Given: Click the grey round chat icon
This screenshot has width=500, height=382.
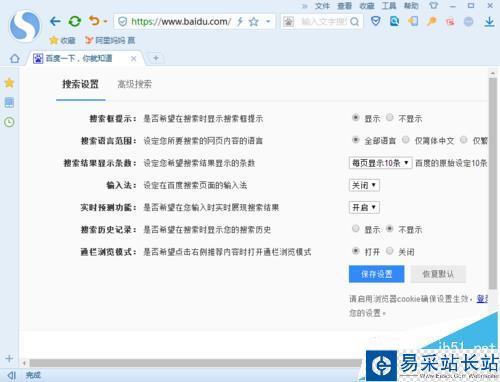Looking at the screenshot, I should coord(469,22).
